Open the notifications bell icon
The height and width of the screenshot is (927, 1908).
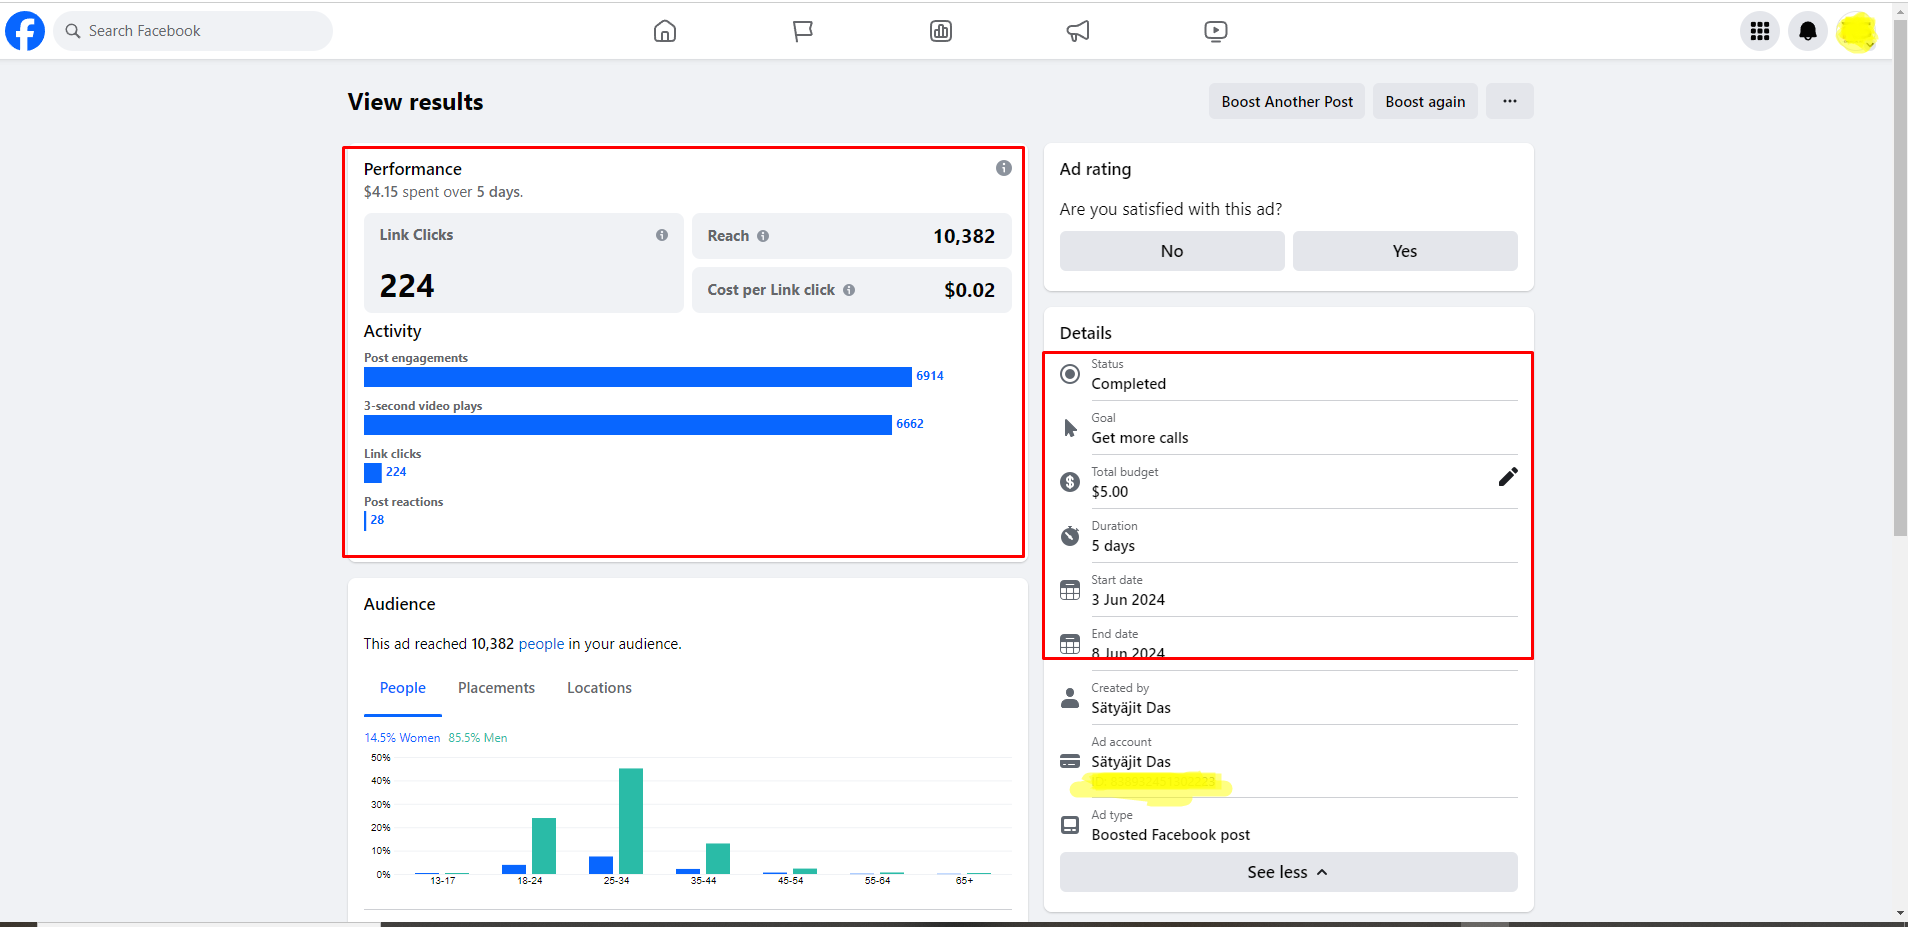point(1808,31)
